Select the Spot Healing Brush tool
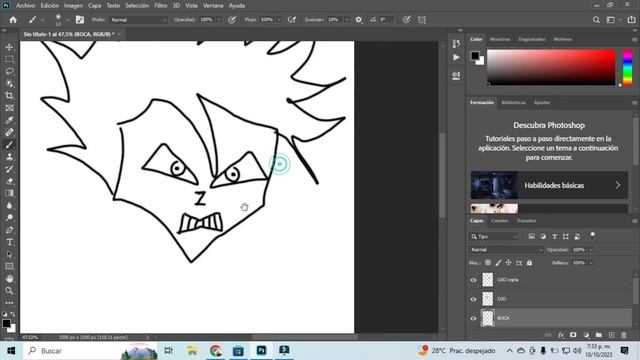Viewport: 640px width, 360px height. pos(9,132)
